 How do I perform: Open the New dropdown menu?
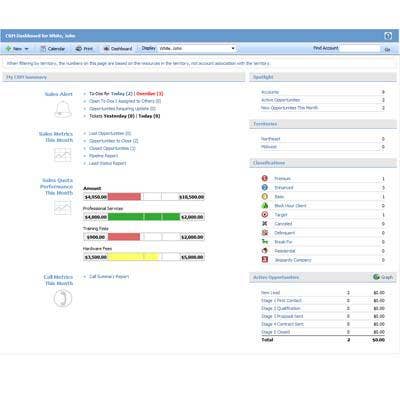tap(17, 49)
